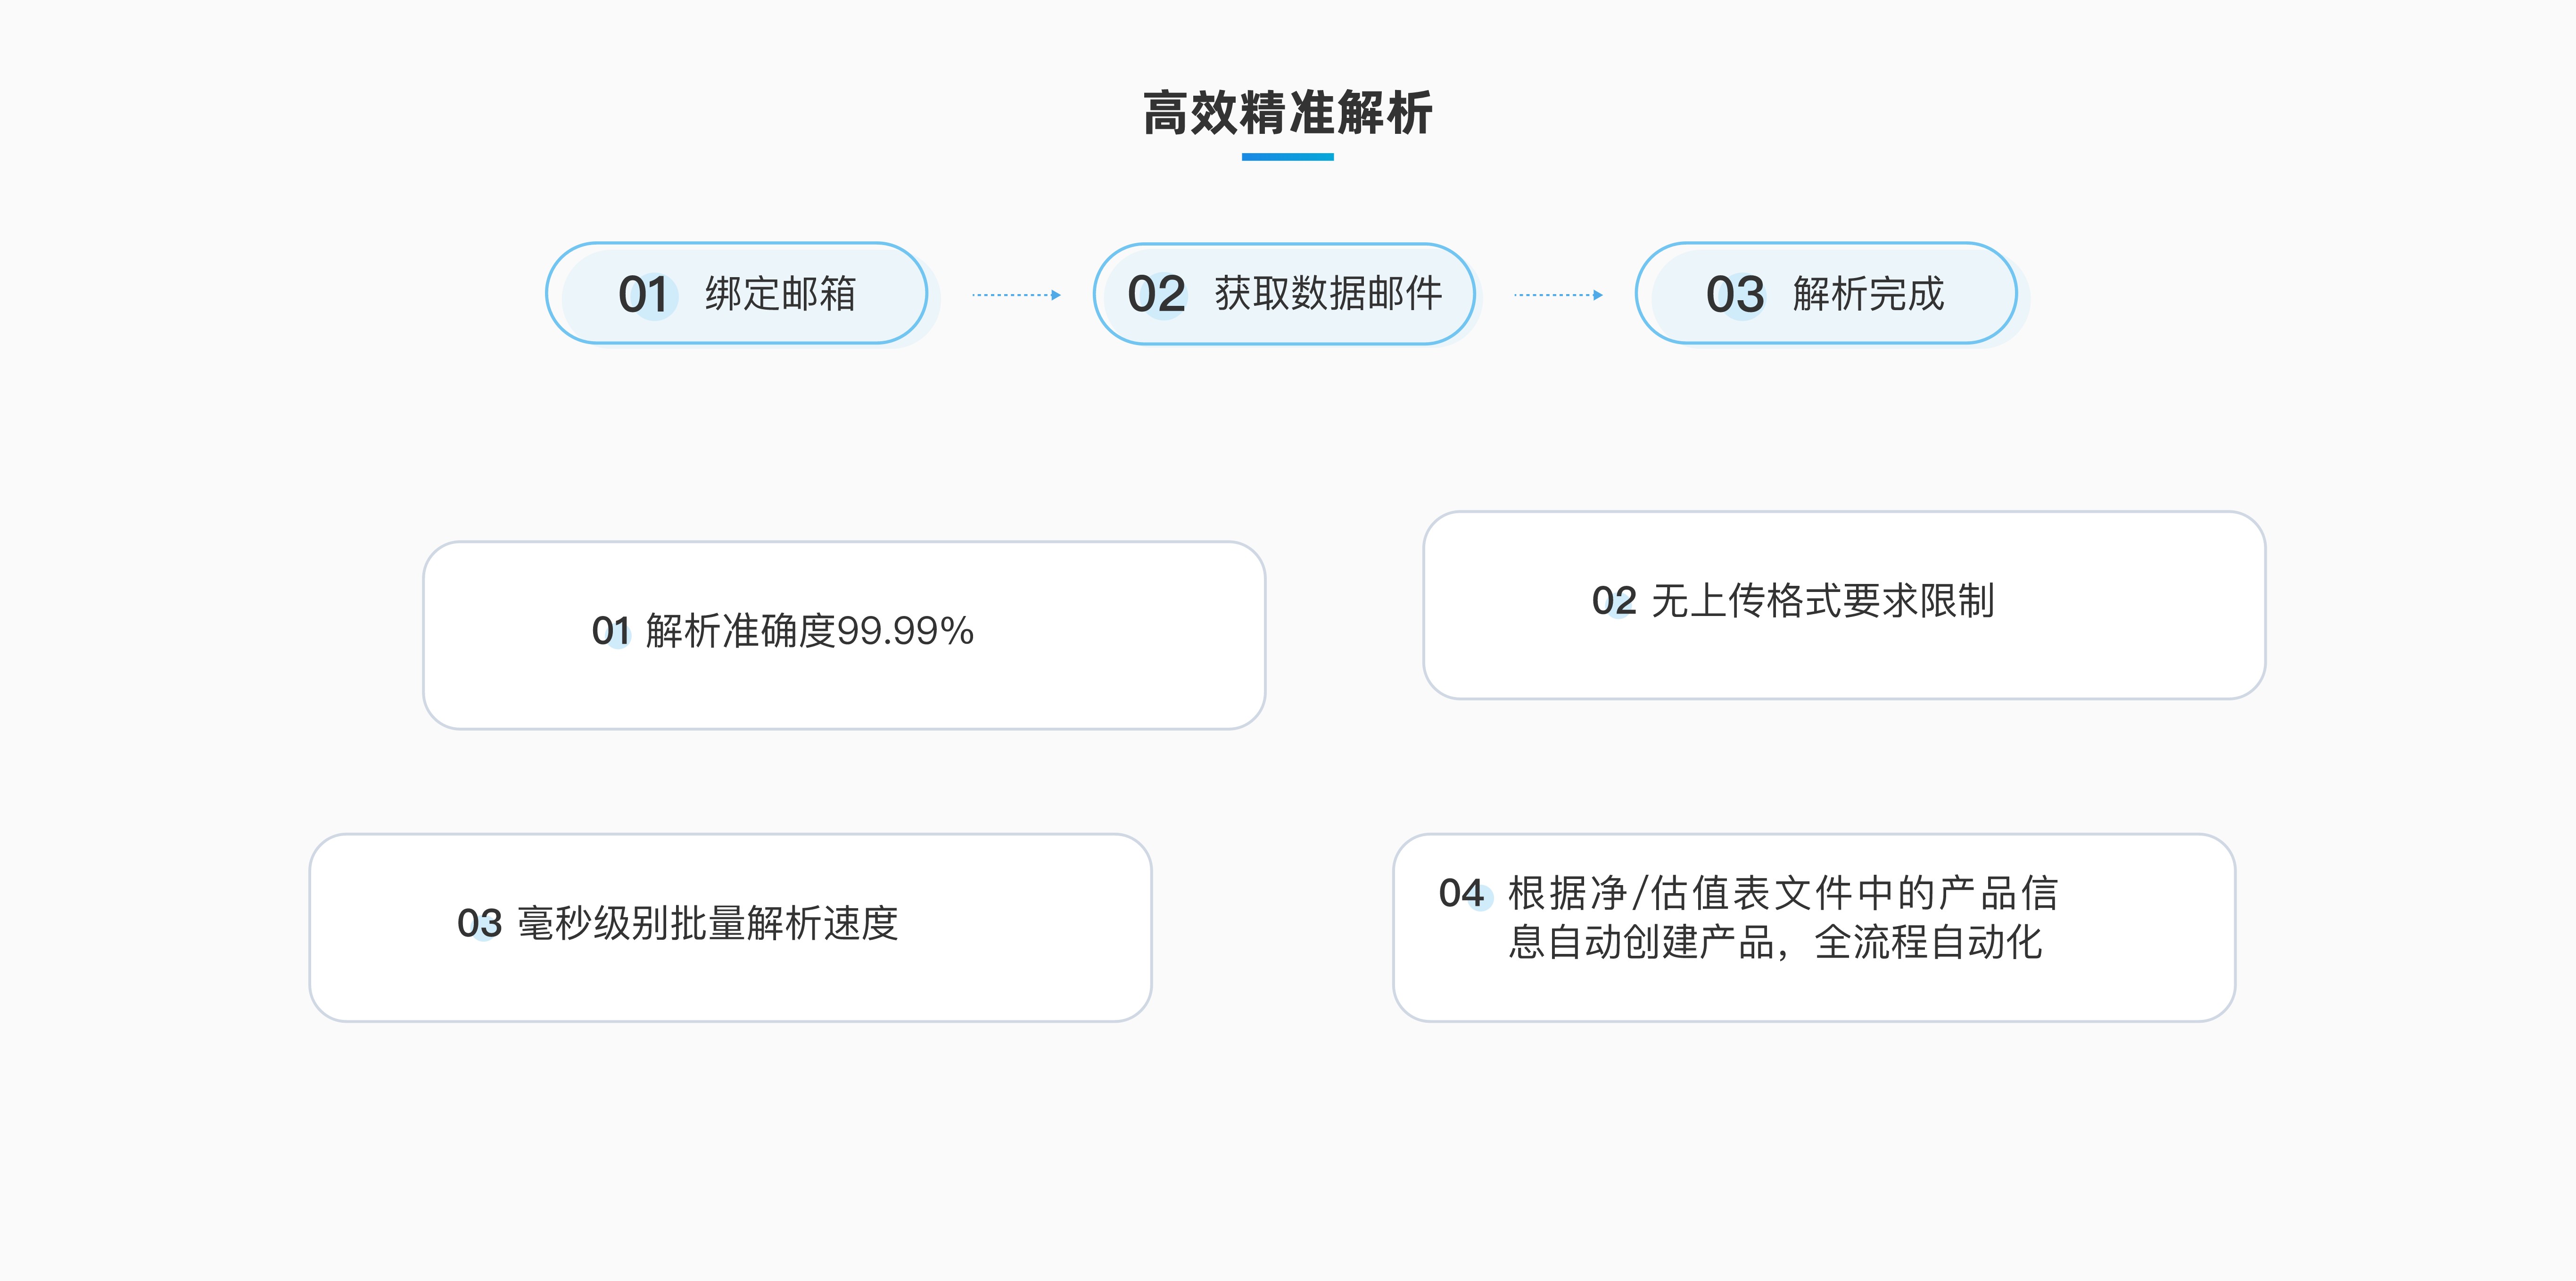Click the 03 badge beside 毫秒级别

(x=480, y=923)
